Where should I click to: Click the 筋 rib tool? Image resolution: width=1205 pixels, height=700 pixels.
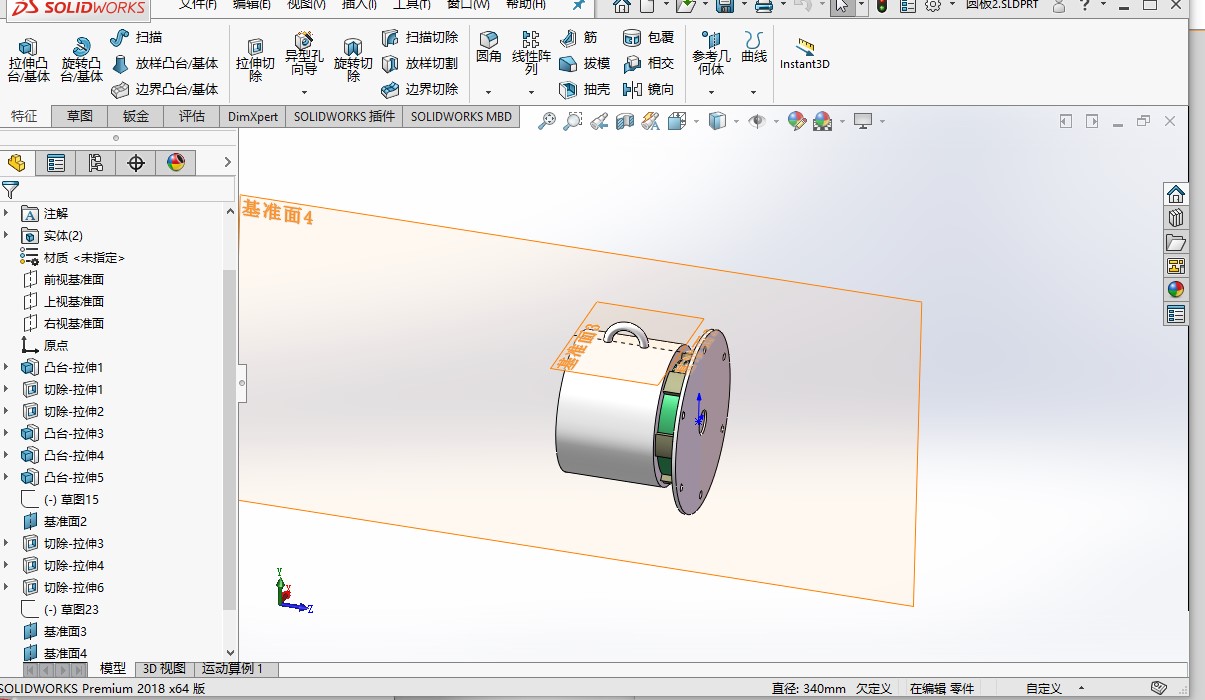(579, 37)
